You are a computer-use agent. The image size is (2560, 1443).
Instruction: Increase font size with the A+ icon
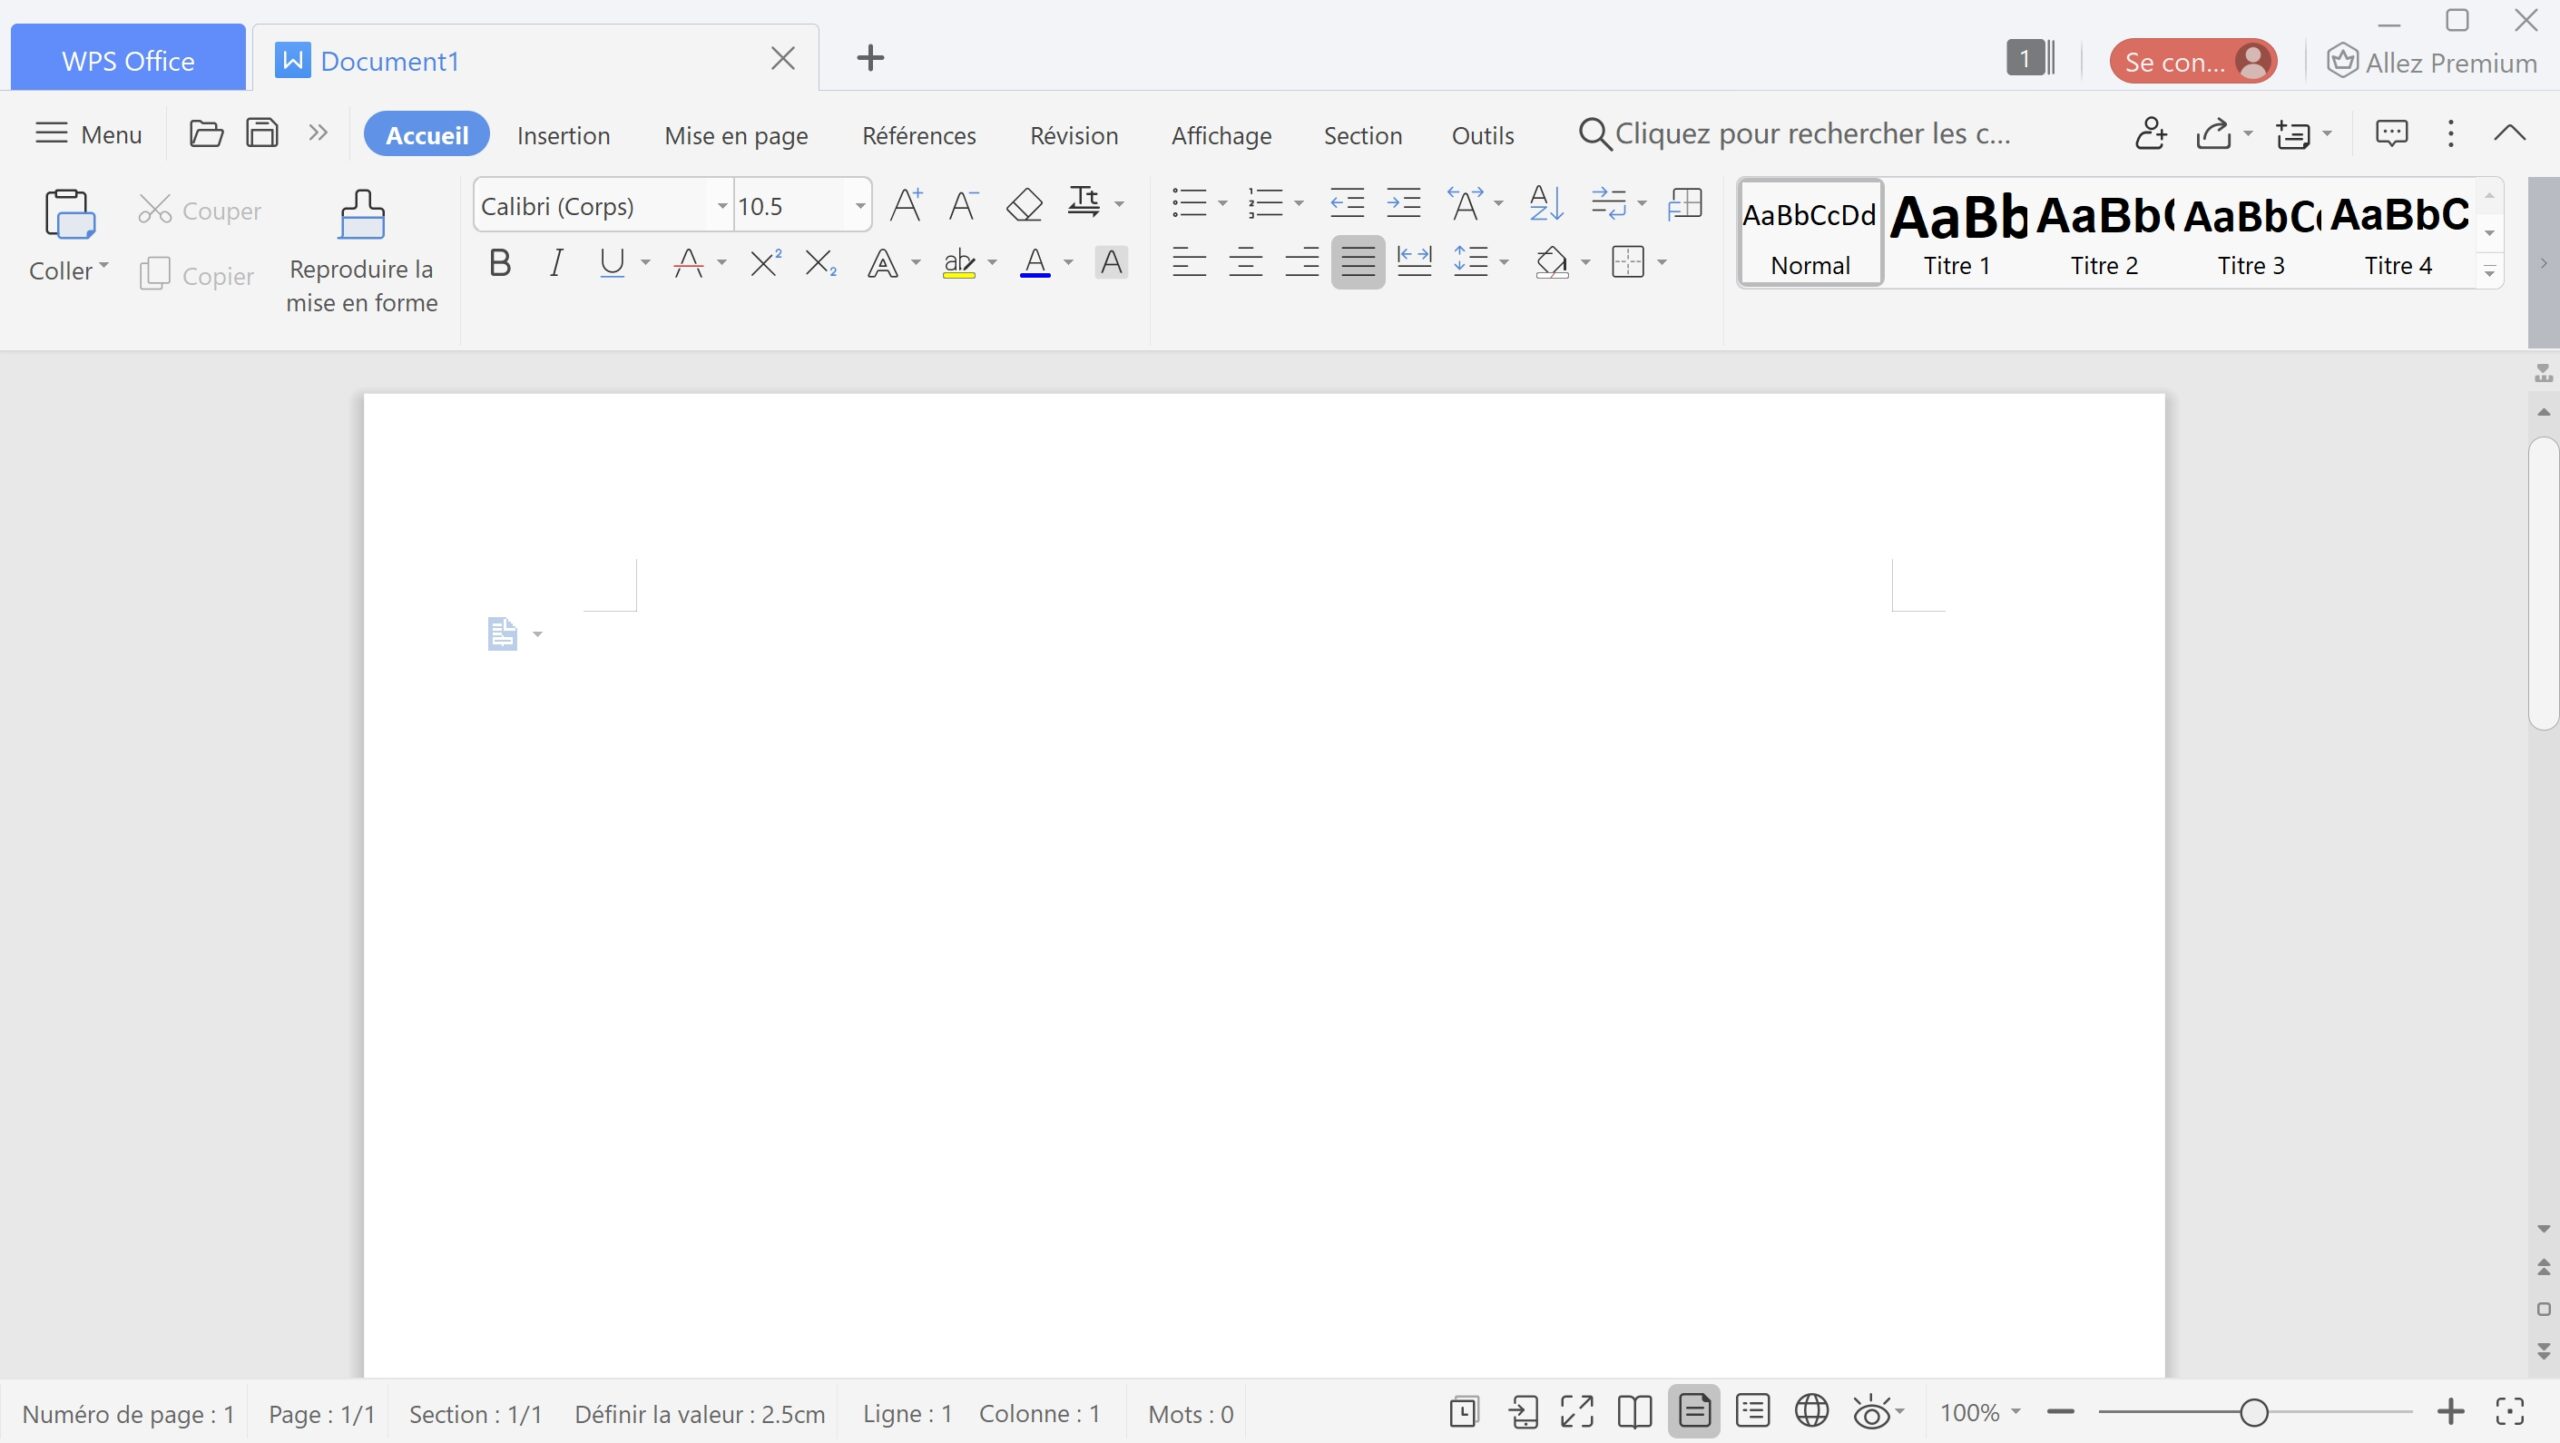[906, 204]
